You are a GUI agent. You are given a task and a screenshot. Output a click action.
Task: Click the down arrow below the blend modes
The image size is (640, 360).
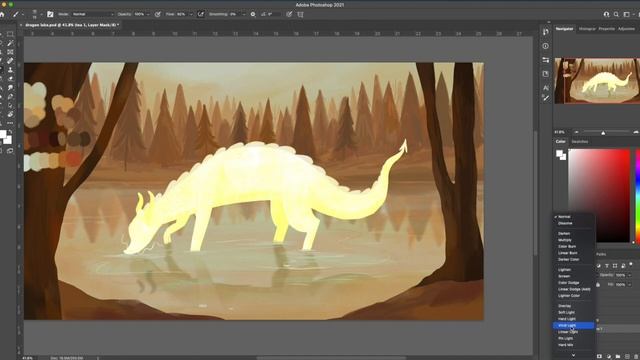pyautogui.click(x=573, y=355)
